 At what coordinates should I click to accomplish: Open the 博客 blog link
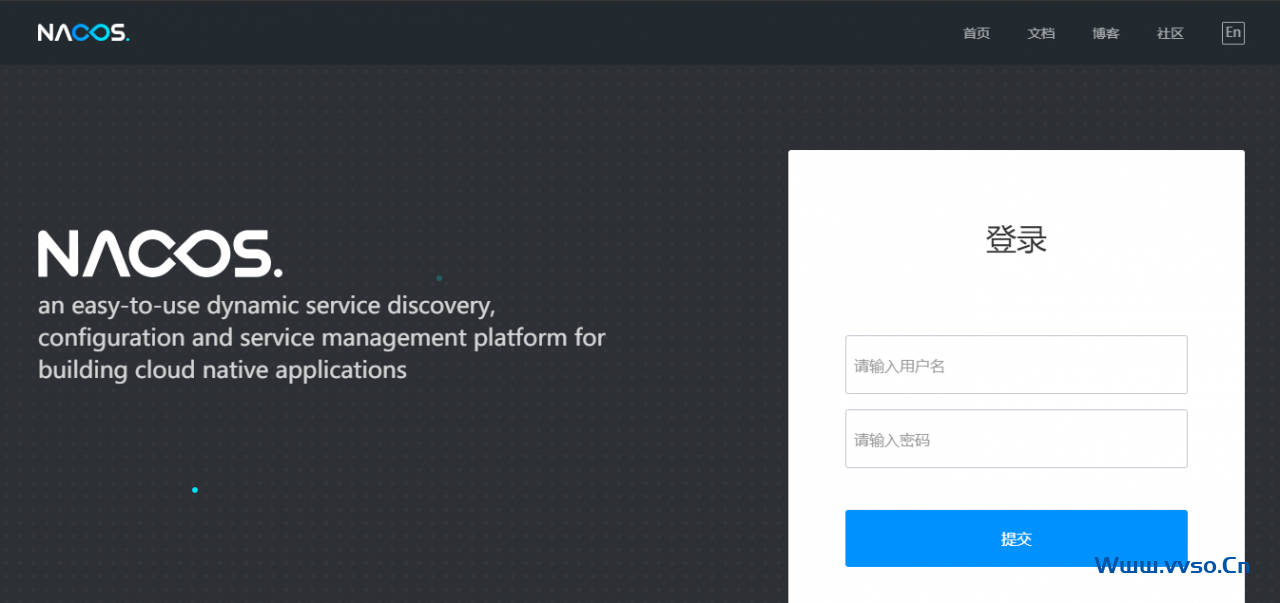[1106, 33]
